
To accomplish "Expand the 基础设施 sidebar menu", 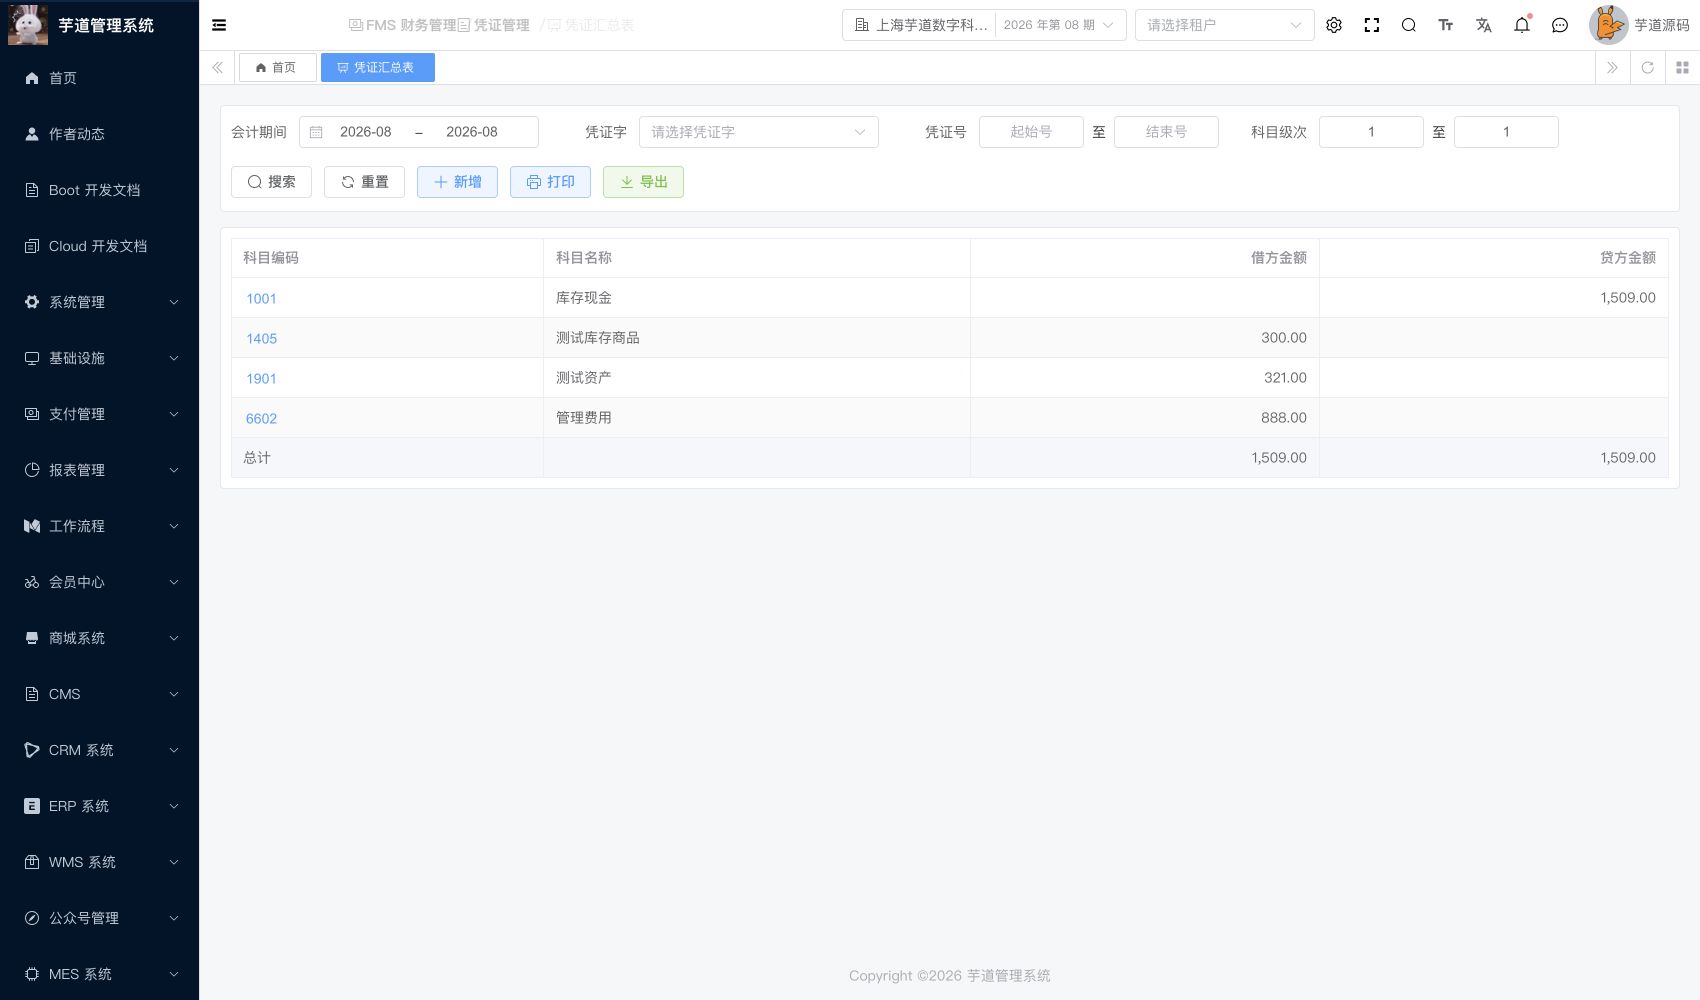I will (x=99, y=358).
